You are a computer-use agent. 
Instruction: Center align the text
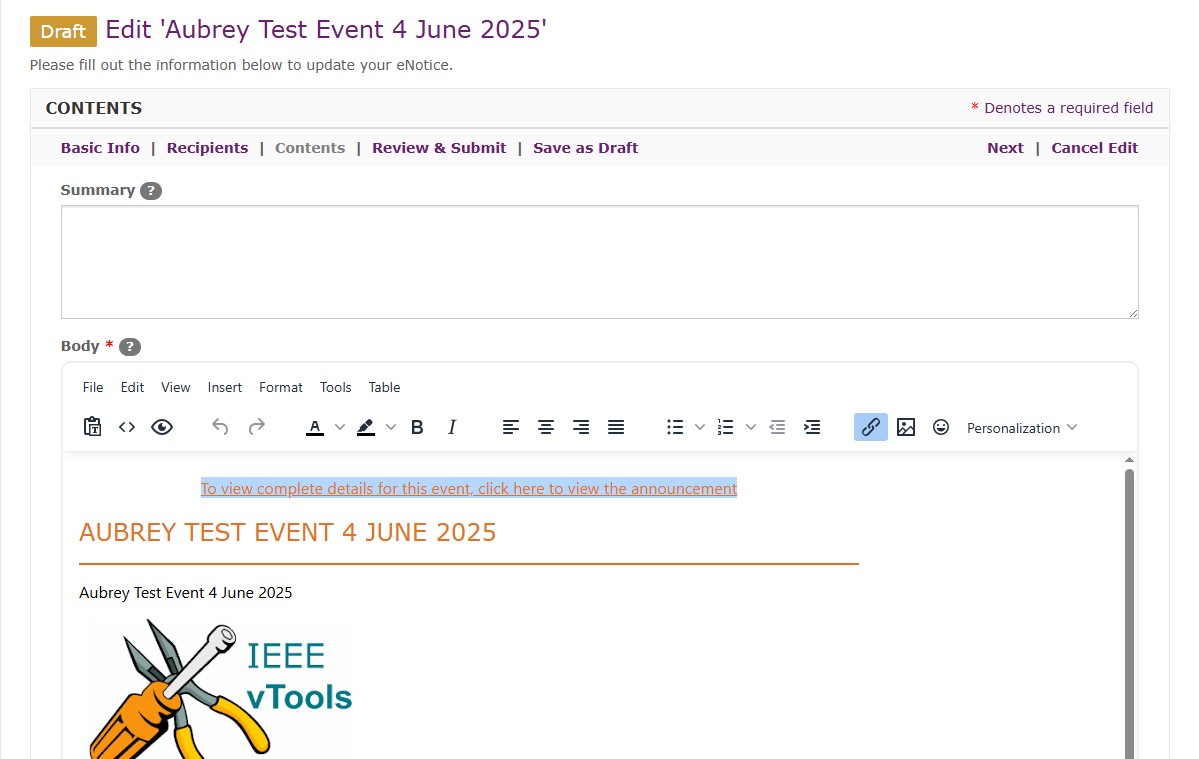pos(546,427)
